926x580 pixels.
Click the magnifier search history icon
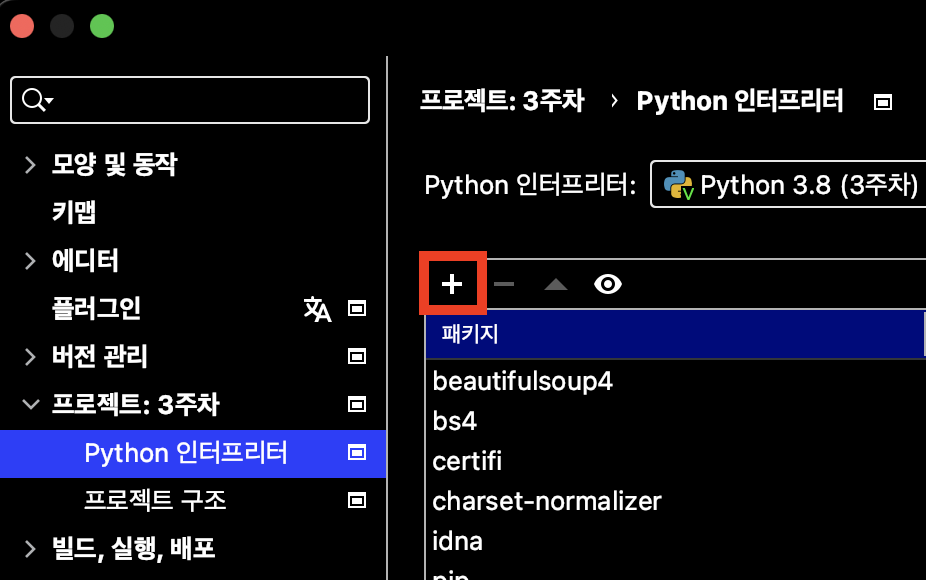tap(37, 100)
